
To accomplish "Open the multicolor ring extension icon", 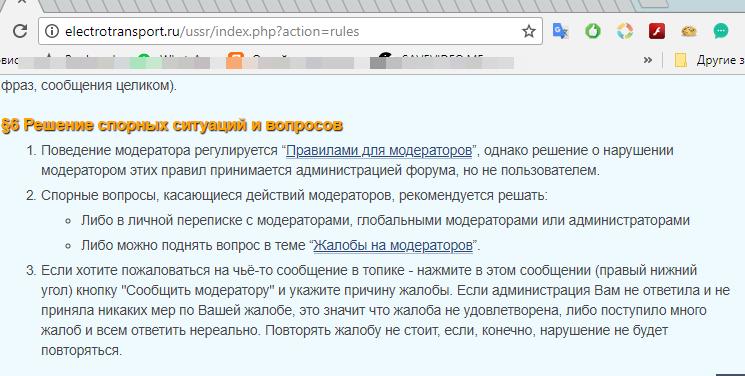I will point(624,31).
